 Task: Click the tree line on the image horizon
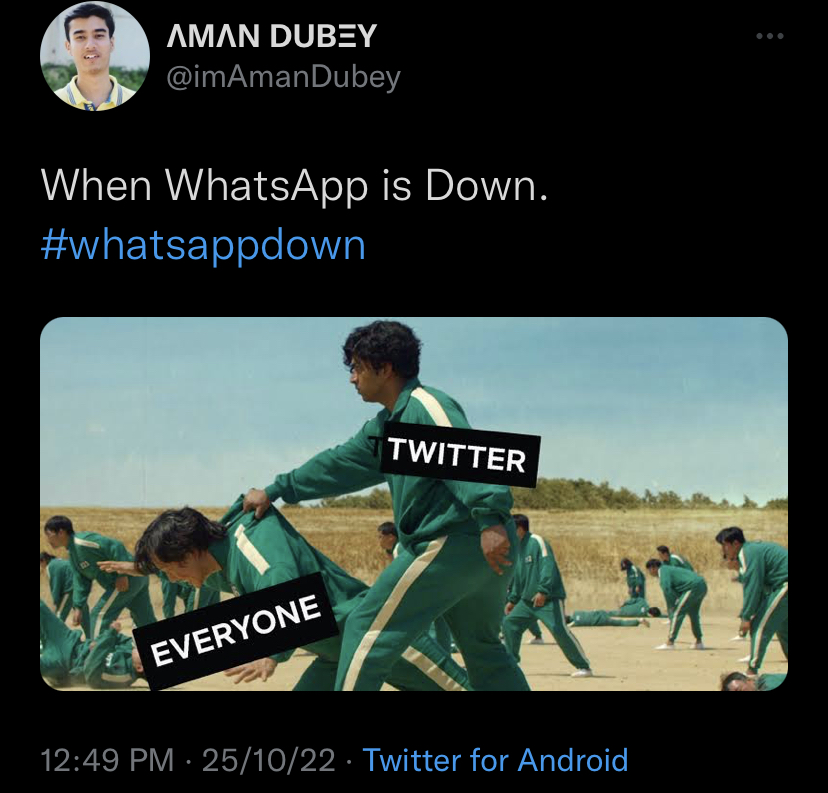634,494
